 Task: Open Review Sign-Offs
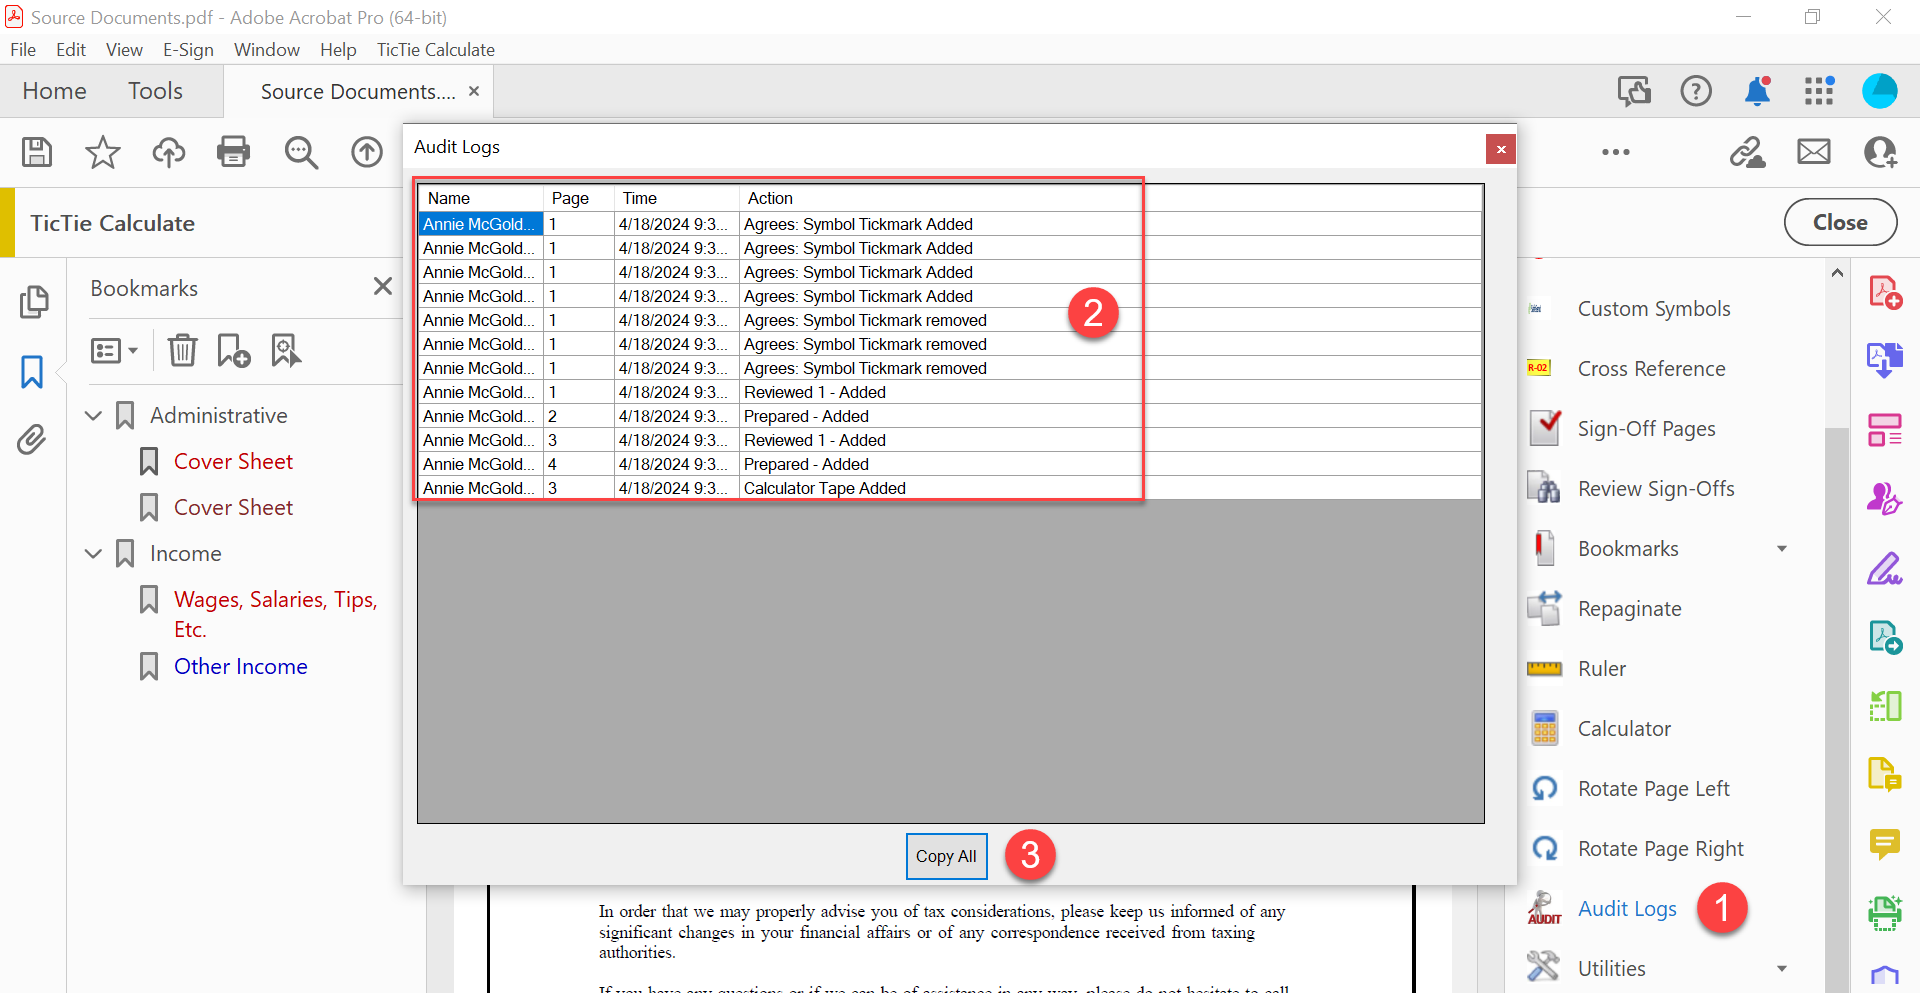tap(1656, 488)
